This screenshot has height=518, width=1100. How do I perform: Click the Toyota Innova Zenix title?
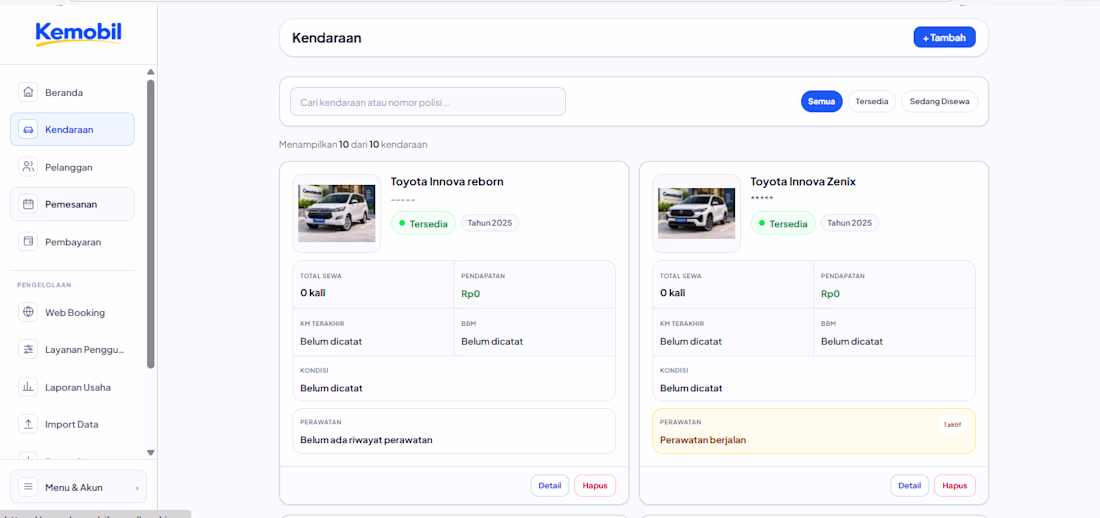(803, 182)
